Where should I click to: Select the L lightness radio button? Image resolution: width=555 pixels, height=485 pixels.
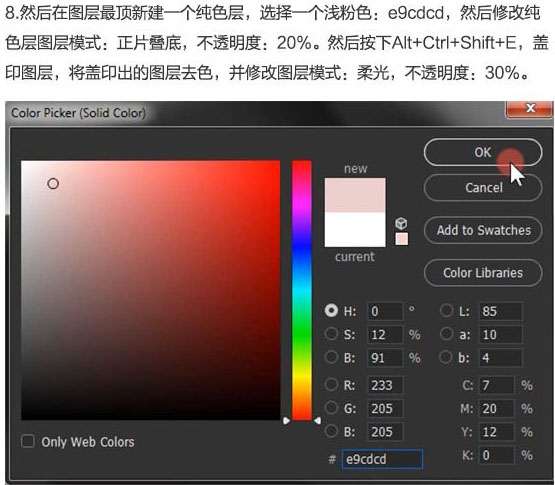pyautogui.click(x=446, y=310)
